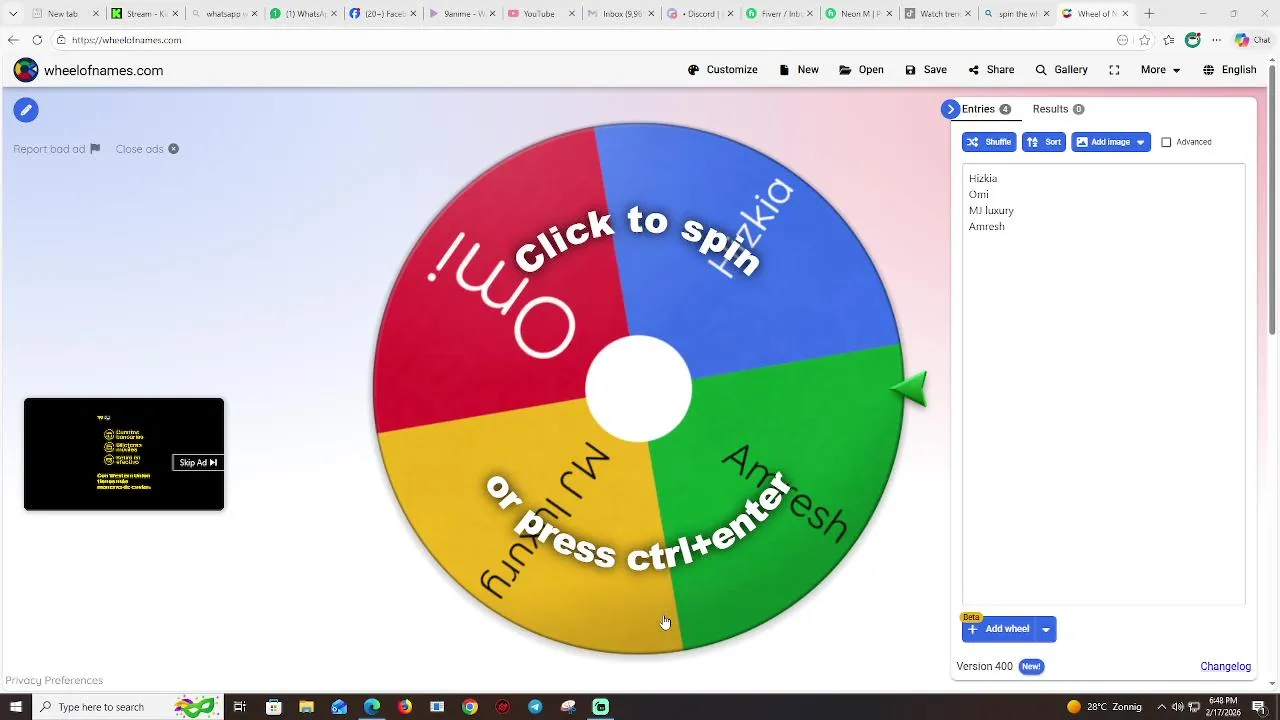Spin the wheel by clicking its center
Image resolution: width=1280 pixels, height=720 pixels.
pyautogui.click(x=638, y=389)
